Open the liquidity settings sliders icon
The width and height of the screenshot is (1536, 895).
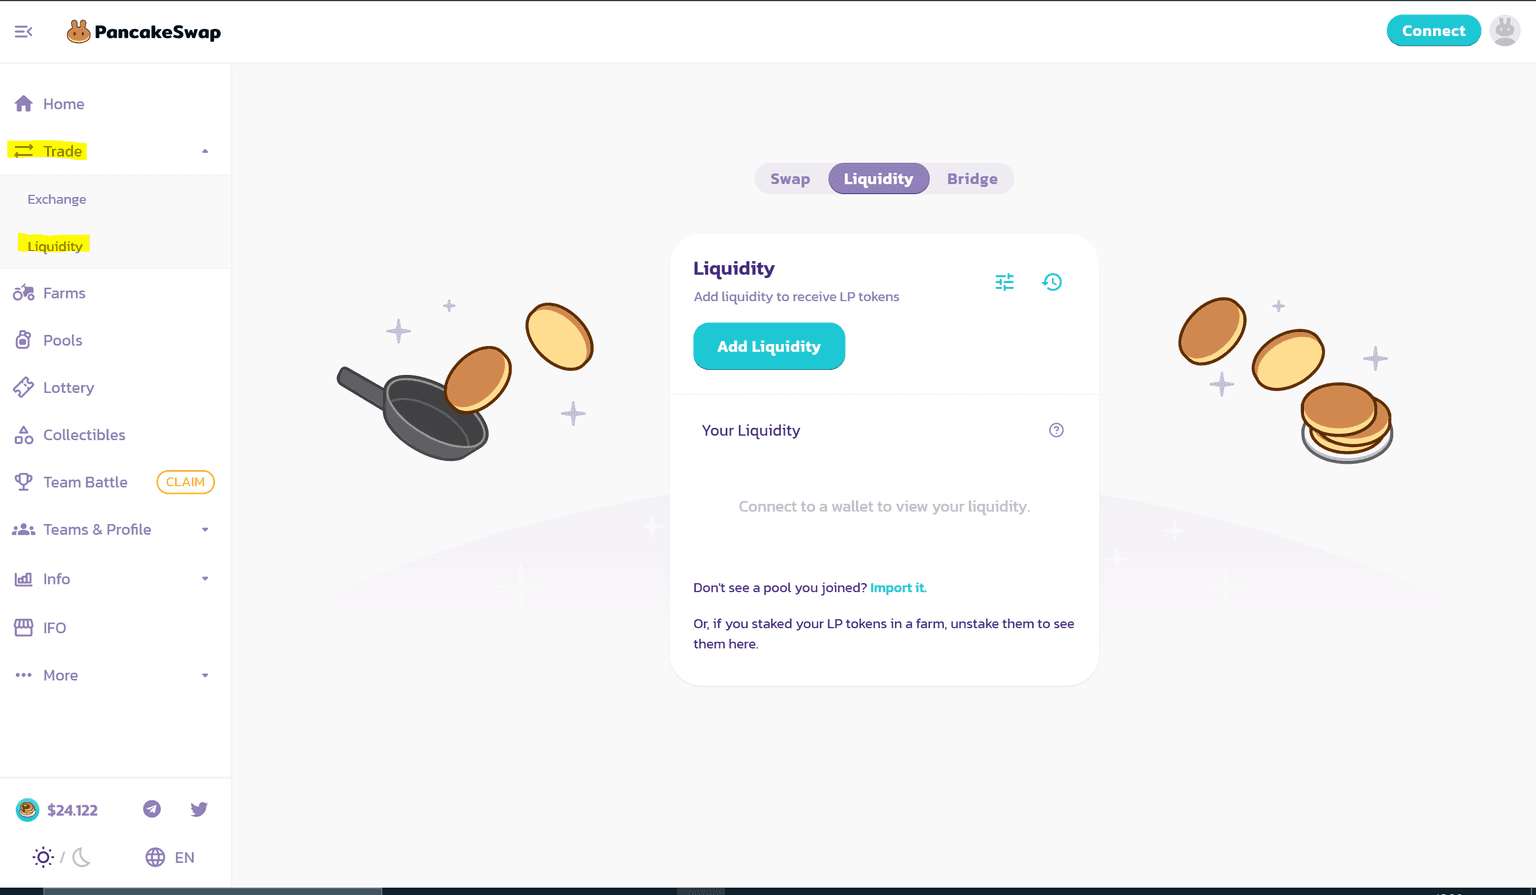click(x=1004, y=282)
